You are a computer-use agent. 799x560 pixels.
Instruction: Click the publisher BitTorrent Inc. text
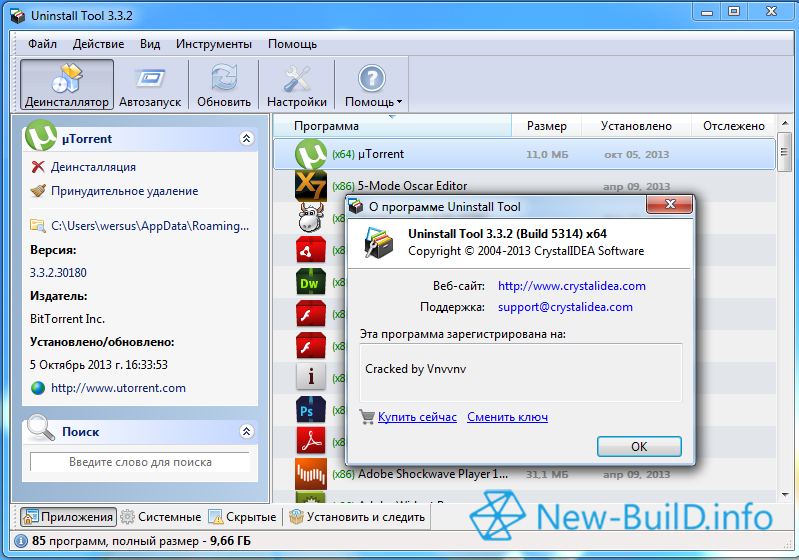pyautogui.click(x=67, y=319)
